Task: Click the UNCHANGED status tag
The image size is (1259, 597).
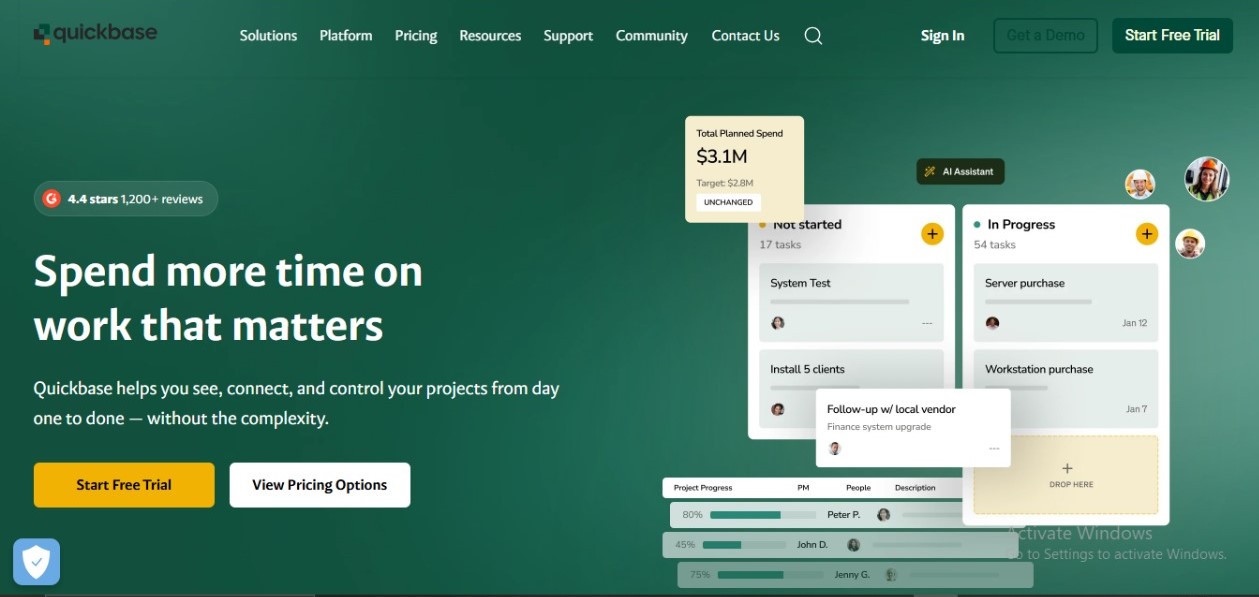Action: tap(728, 202)
